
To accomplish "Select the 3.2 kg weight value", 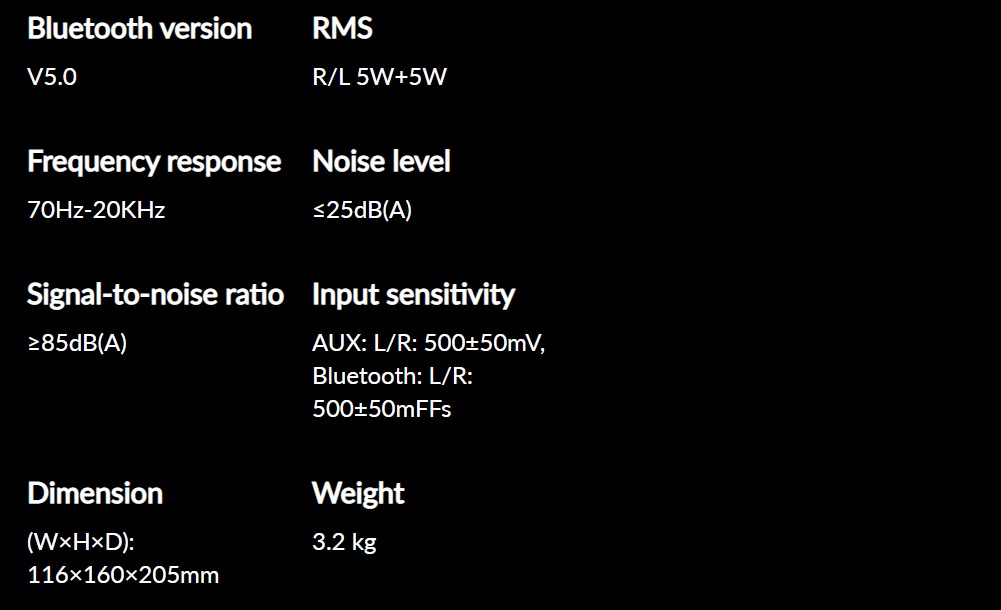I will (344, 542).
